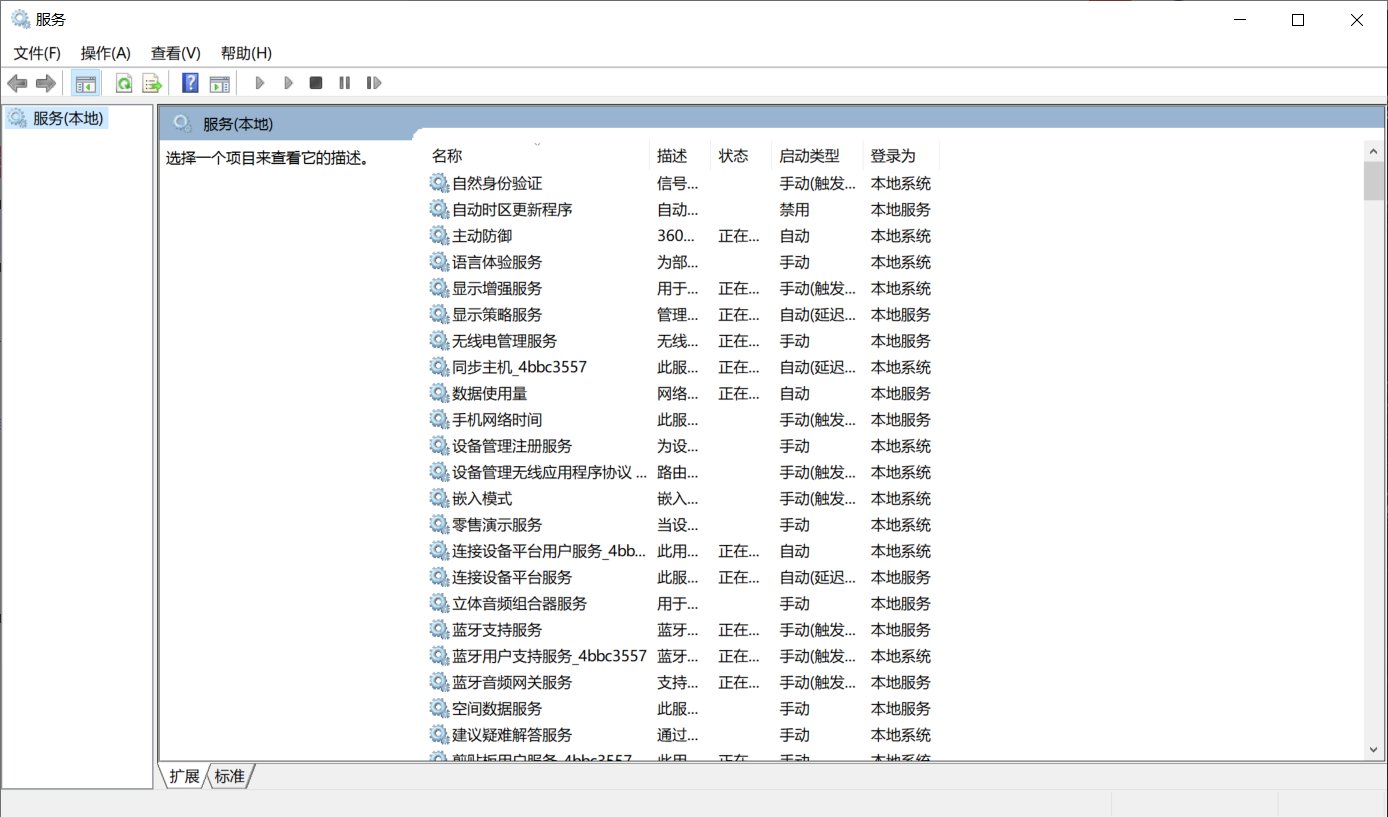Click the Services gear icon in title bar
Image resolution: width=1388 pixels, height=817 pixels.
[20, 19]
